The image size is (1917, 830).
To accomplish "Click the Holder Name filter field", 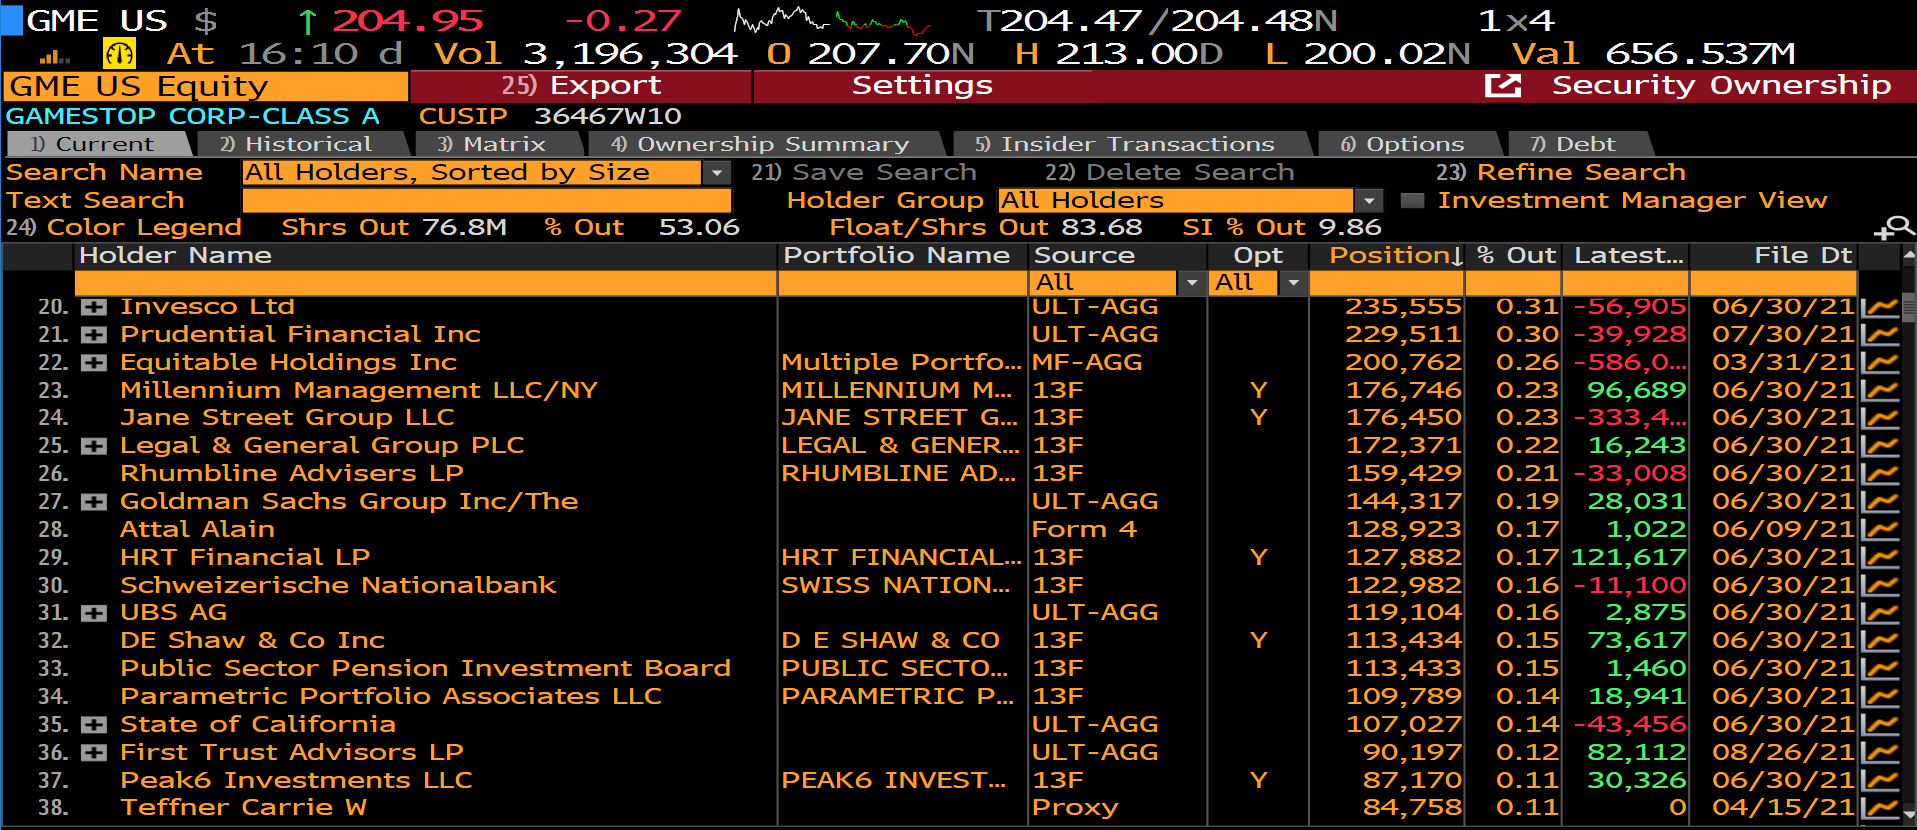I will pos(427,284).
